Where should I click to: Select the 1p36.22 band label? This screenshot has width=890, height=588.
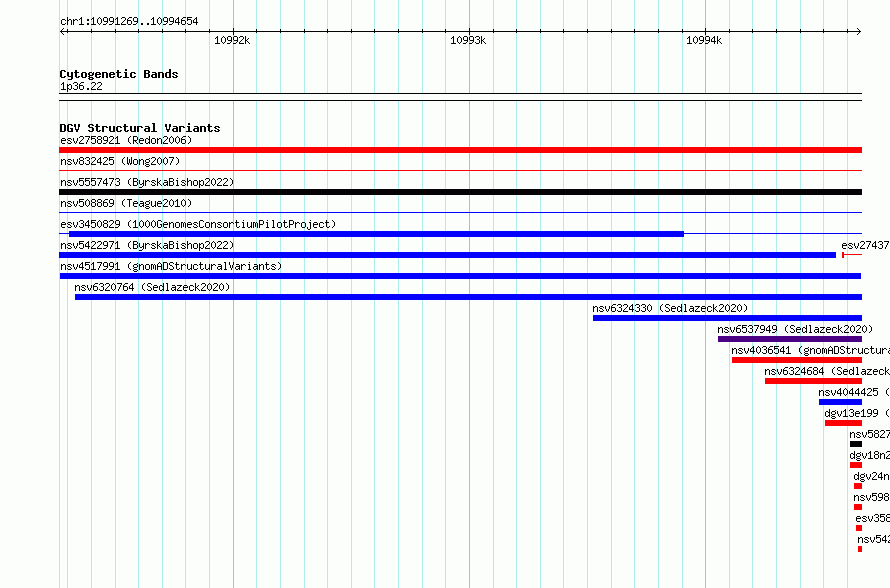(x=81, y=86)
